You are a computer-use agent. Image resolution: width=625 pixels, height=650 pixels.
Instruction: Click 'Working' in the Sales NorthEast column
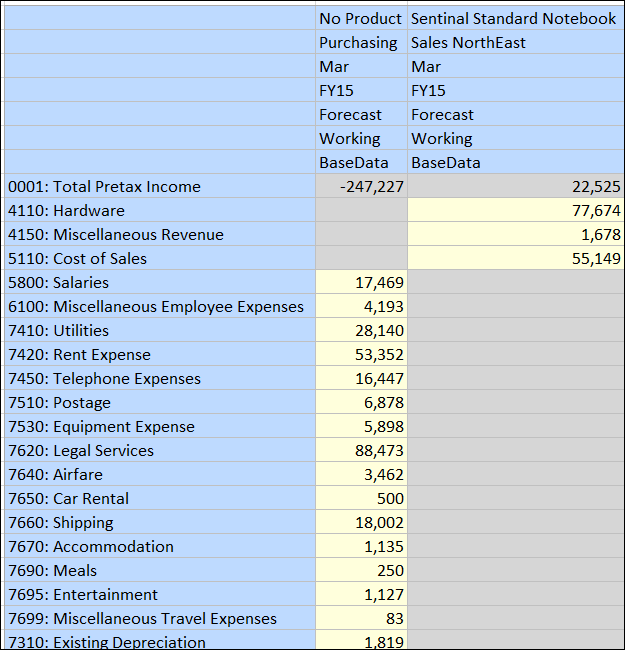click(x=516, y=138)
